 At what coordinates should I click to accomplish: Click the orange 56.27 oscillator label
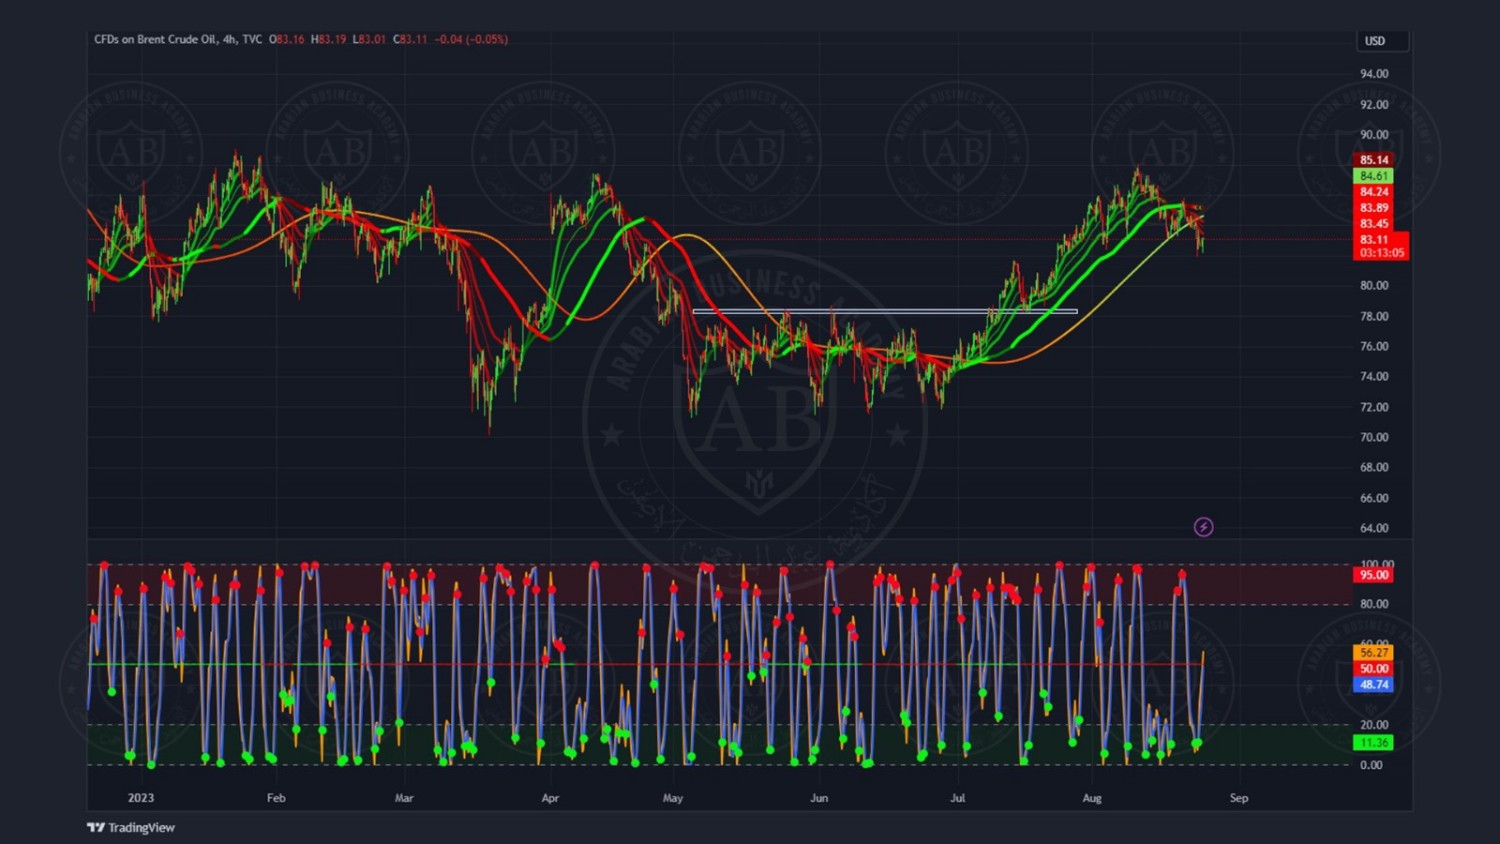pos(1373,653)
